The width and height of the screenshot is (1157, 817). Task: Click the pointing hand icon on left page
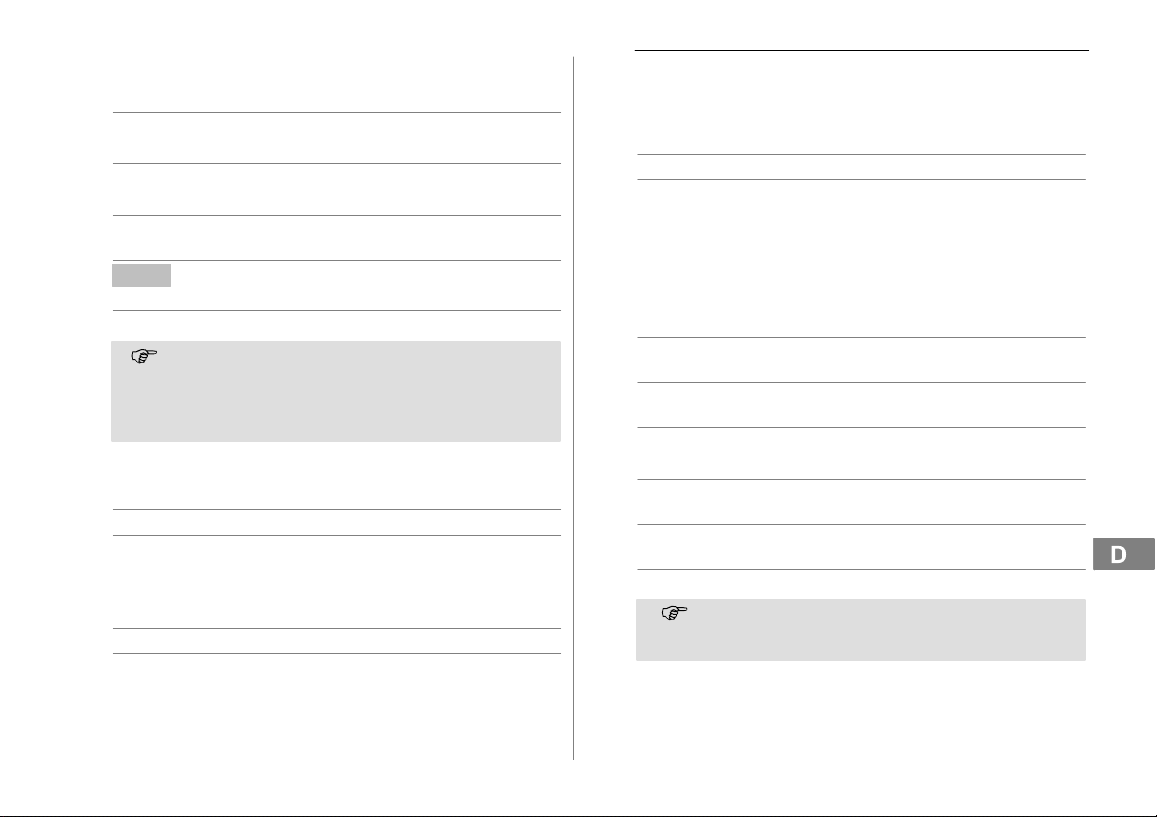144,356
